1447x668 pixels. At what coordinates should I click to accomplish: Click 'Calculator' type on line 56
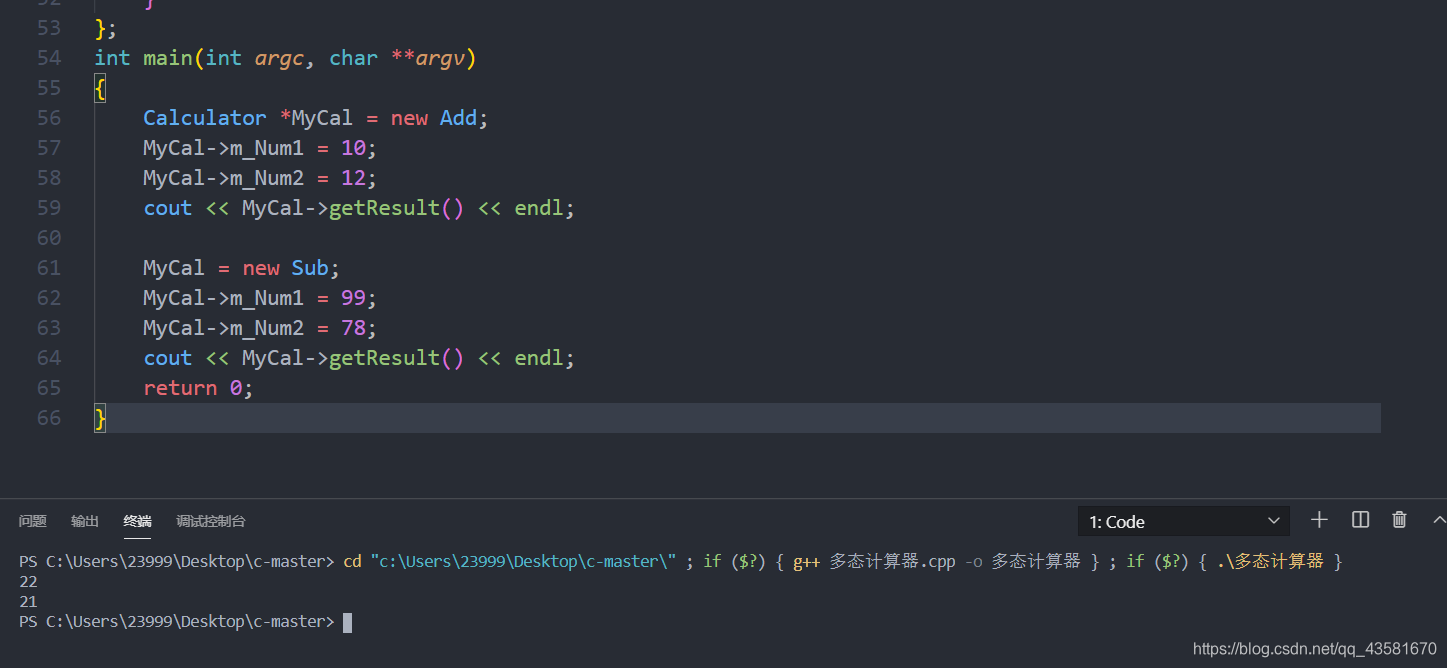[205, 118]
